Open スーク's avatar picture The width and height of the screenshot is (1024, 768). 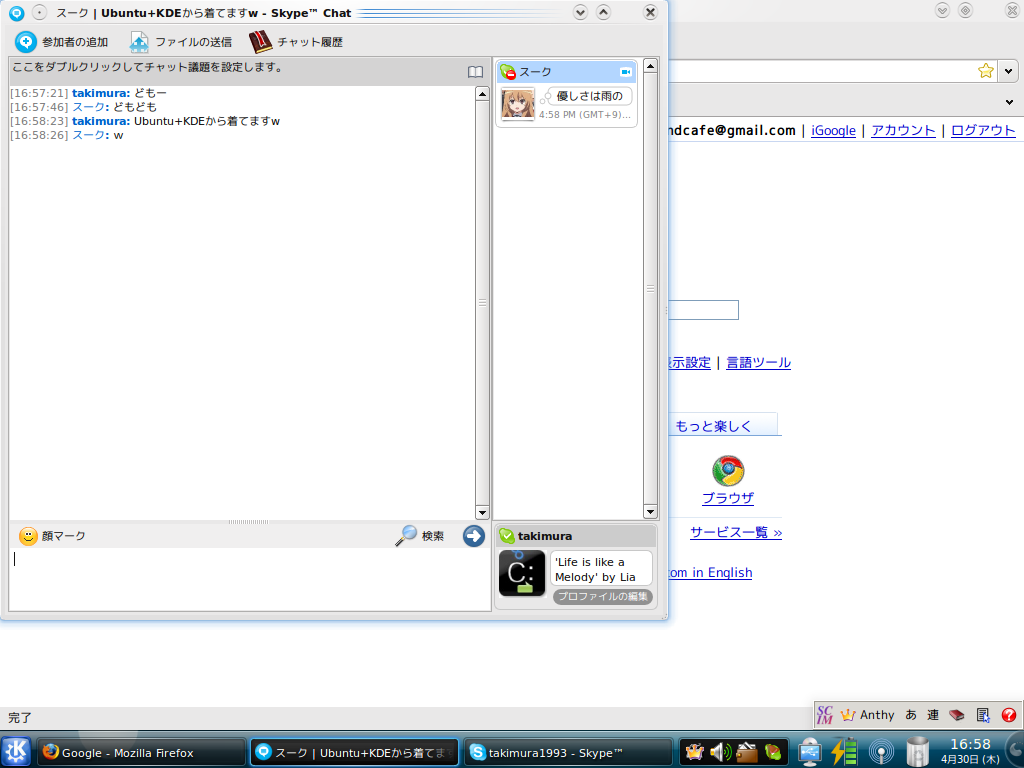click(x=517, y=104)
